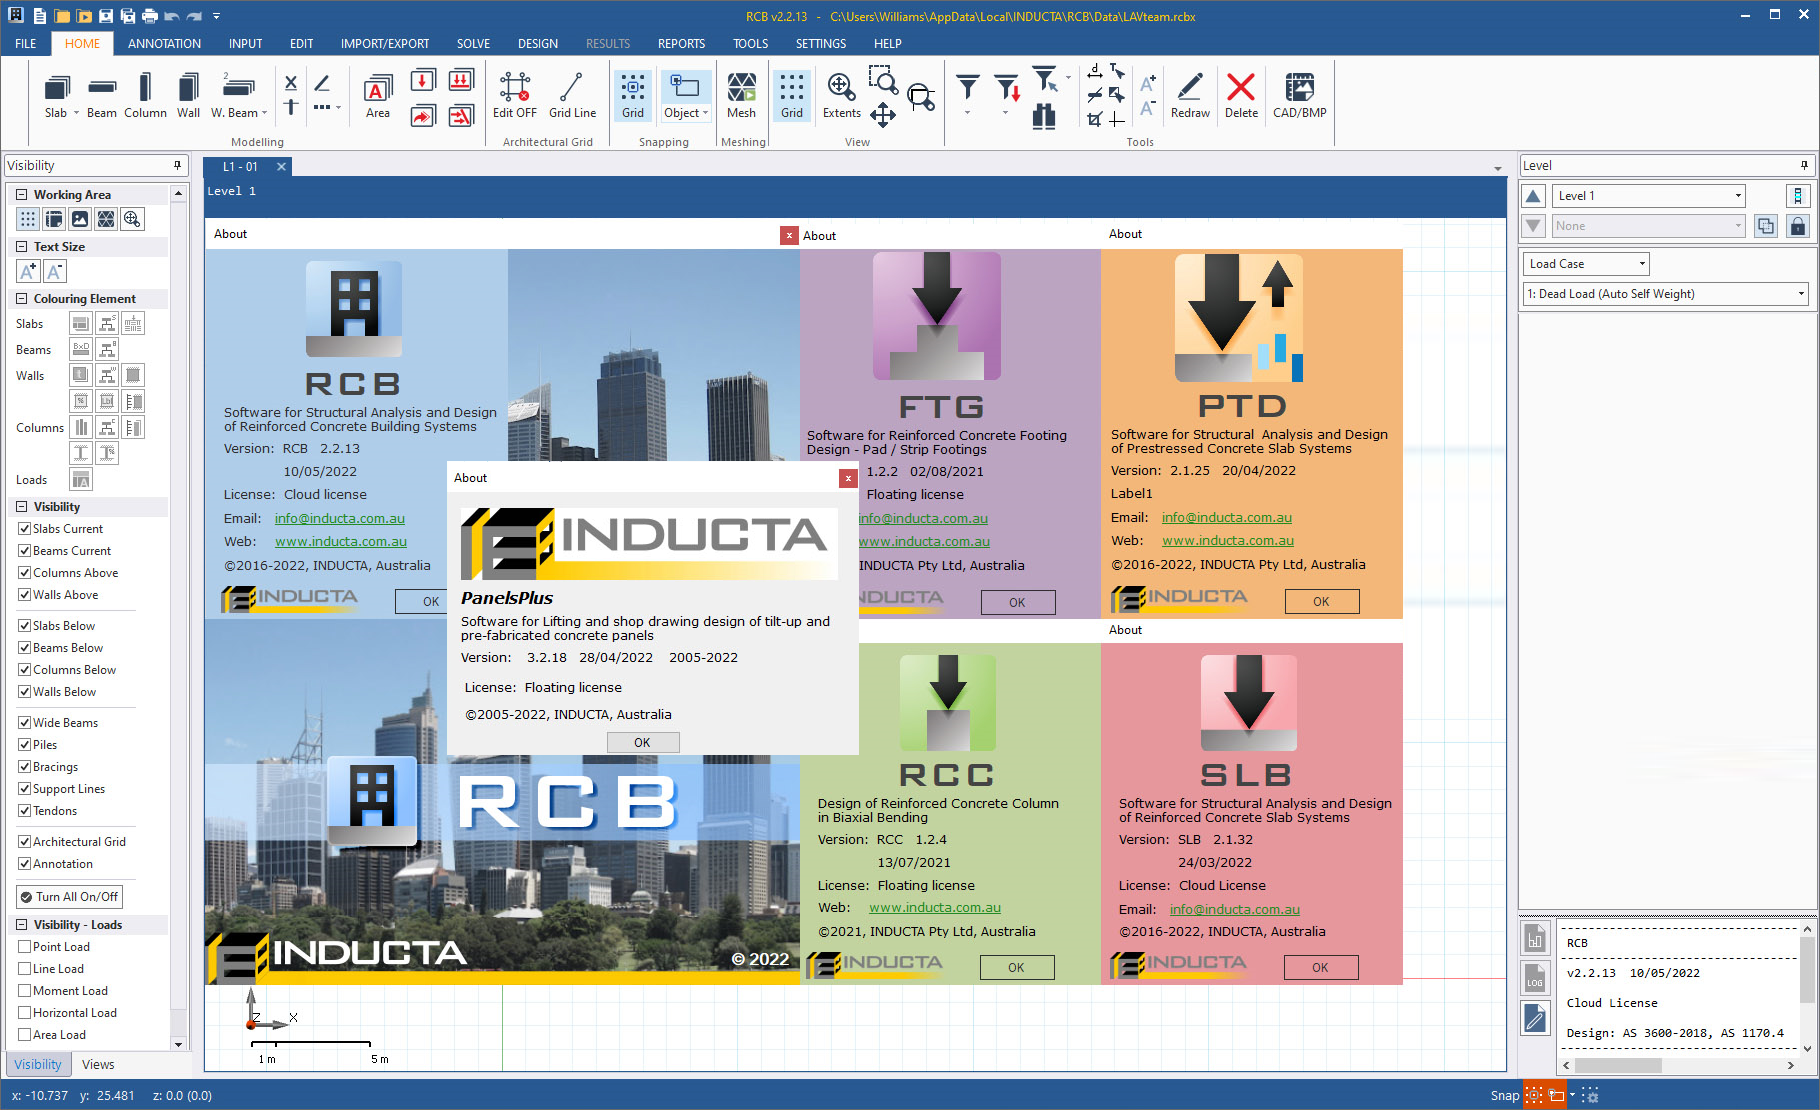Open the FILE menu
Image resolution: width=1820 pixels, height=1110 pixels.
[x=26, y=44]
